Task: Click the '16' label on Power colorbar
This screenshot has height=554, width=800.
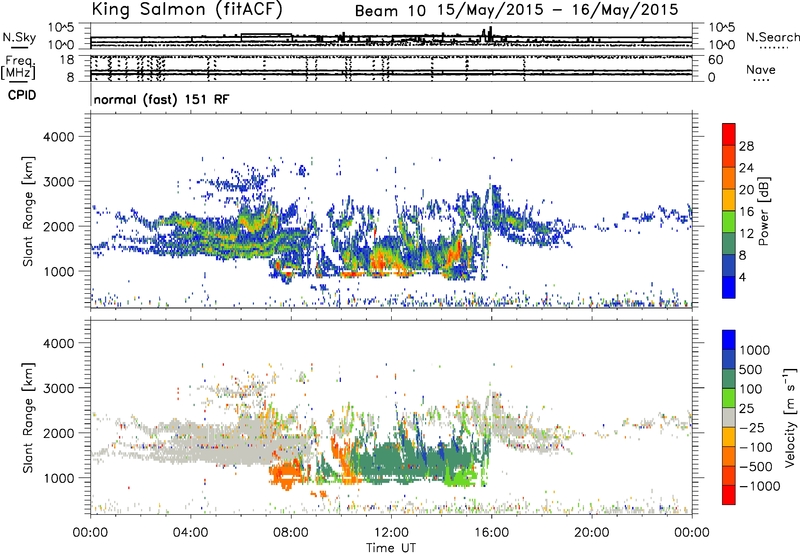Action: click(746, 212)
